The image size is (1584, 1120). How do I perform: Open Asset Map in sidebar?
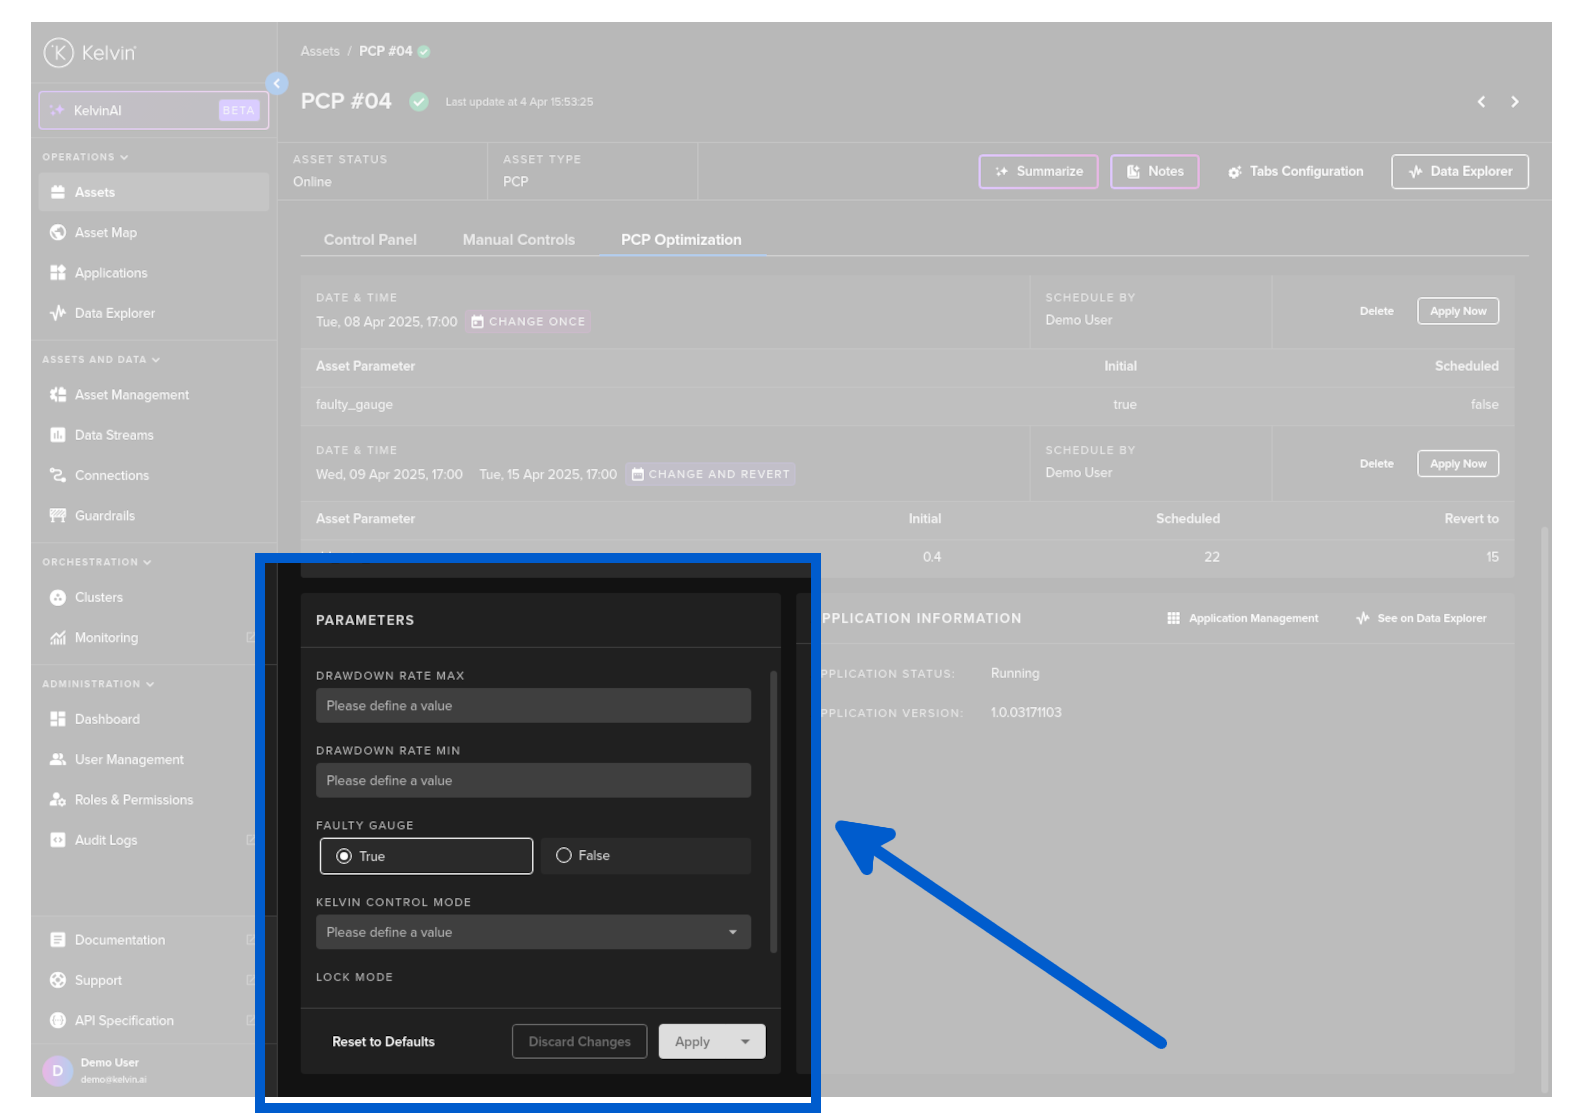click(105, 232)
